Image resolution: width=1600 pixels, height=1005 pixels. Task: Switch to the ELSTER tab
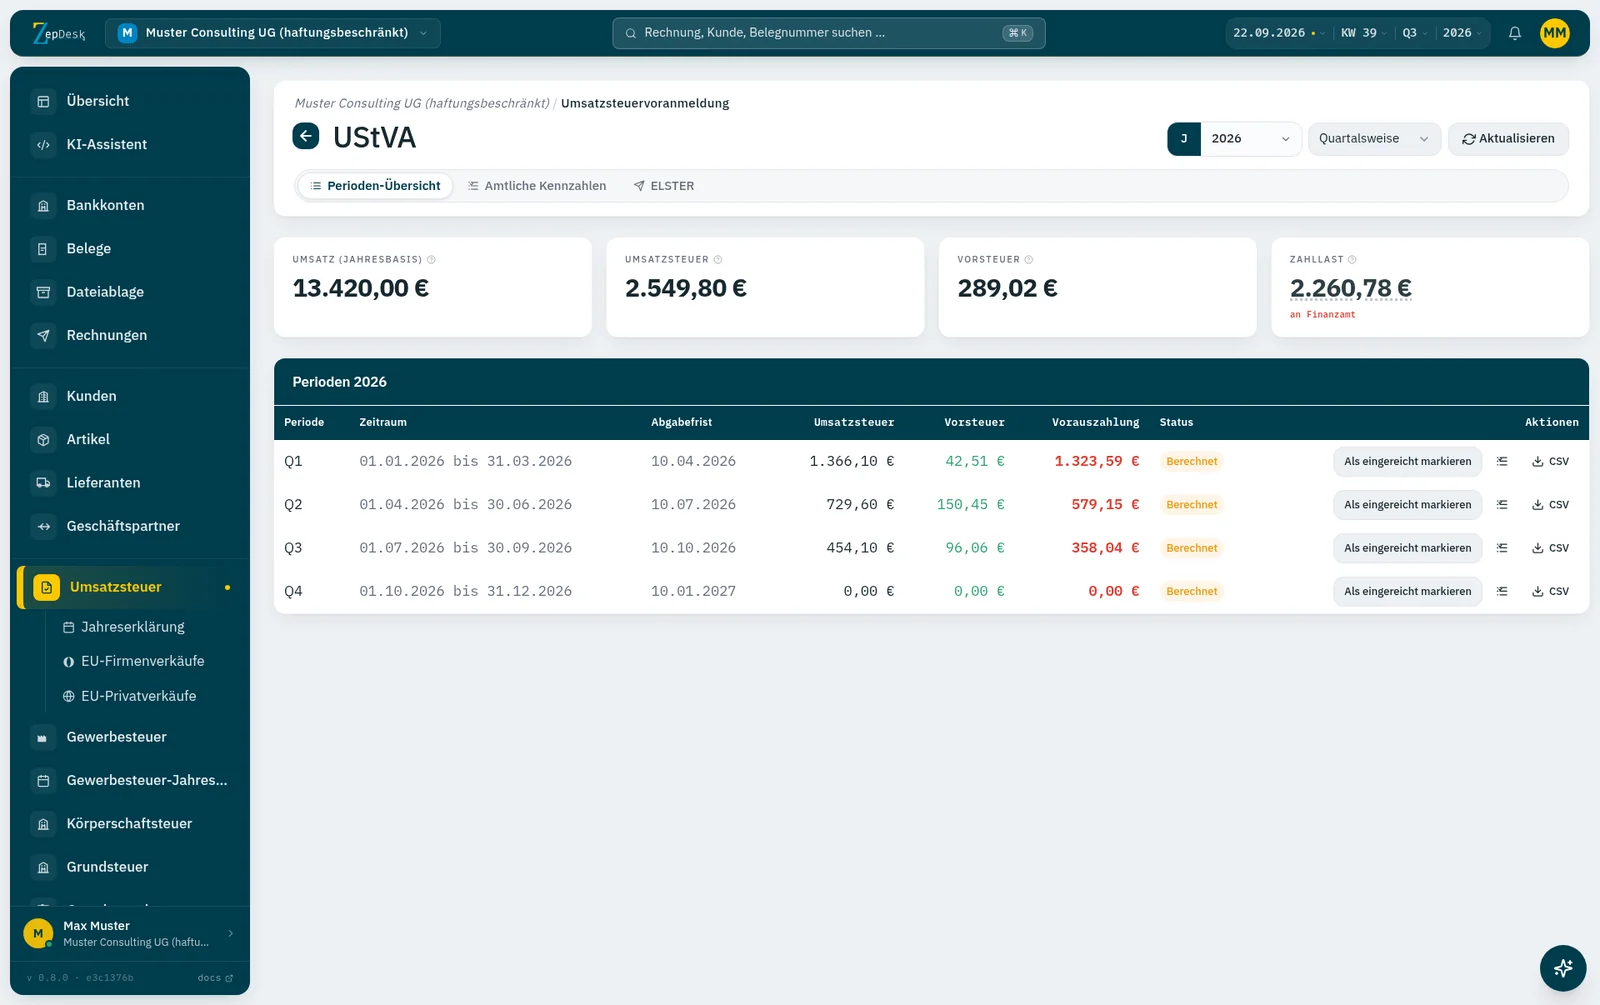(664, 186)
